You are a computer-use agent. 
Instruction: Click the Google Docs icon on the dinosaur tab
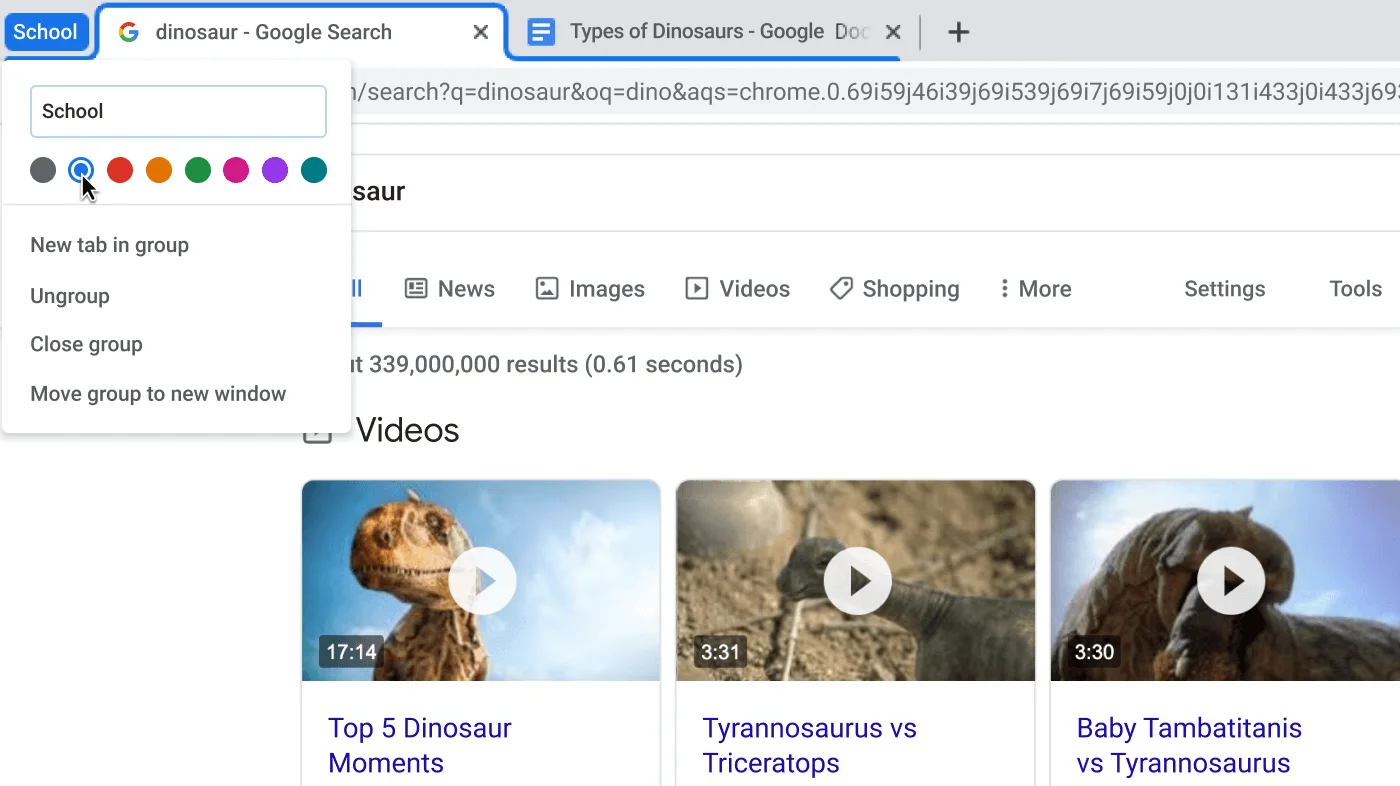(541, 31)
